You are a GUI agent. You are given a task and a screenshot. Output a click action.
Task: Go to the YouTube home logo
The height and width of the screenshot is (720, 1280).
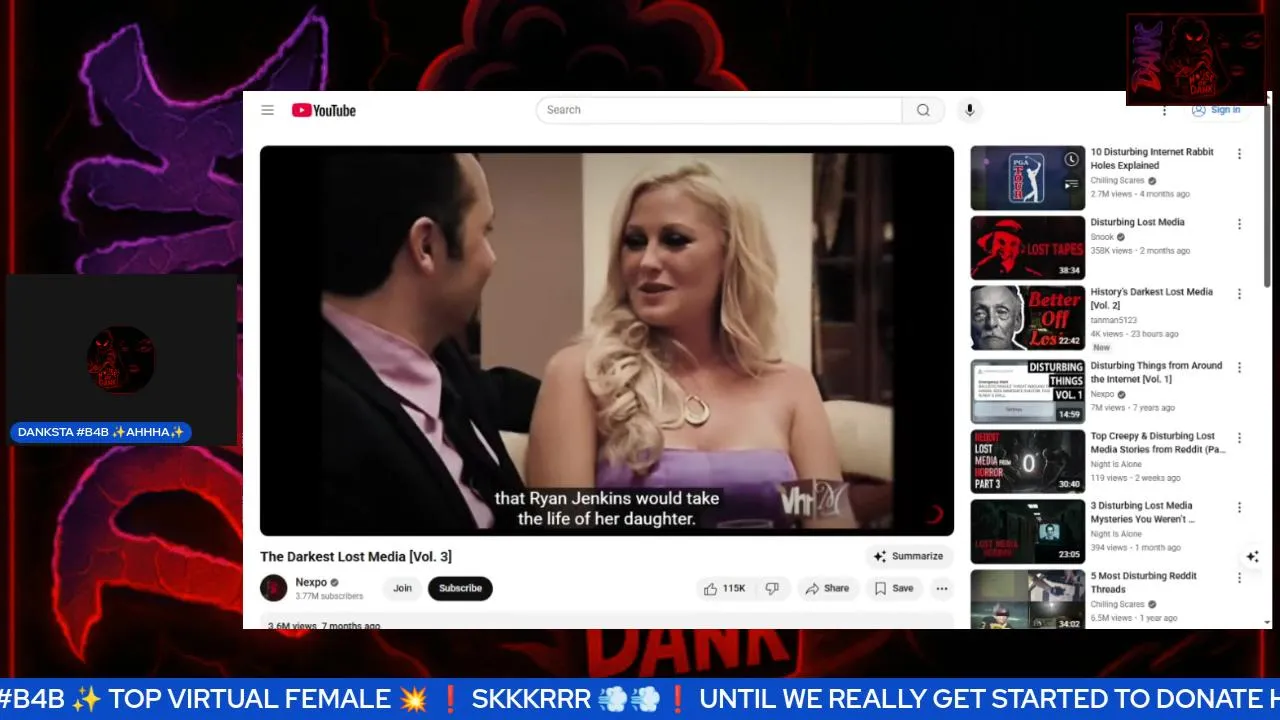[x=324, y=110]
